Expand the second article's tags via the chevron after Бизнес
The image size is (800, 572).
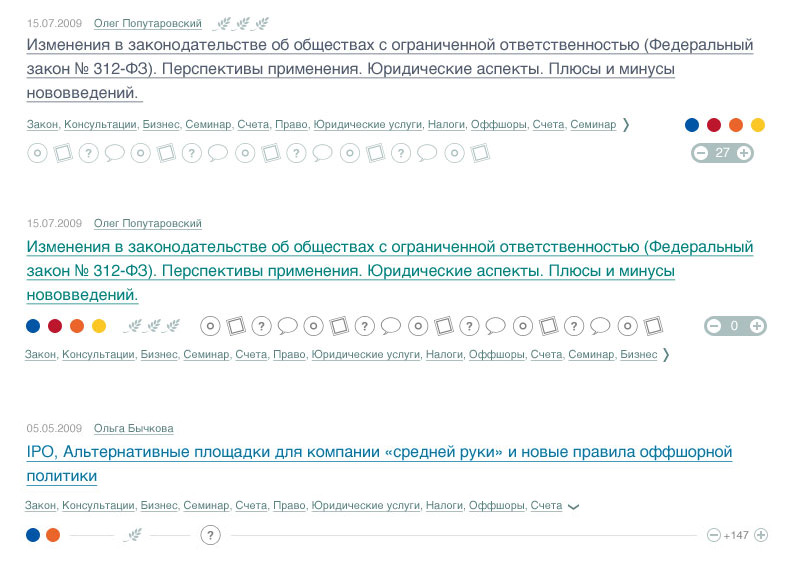666,355
